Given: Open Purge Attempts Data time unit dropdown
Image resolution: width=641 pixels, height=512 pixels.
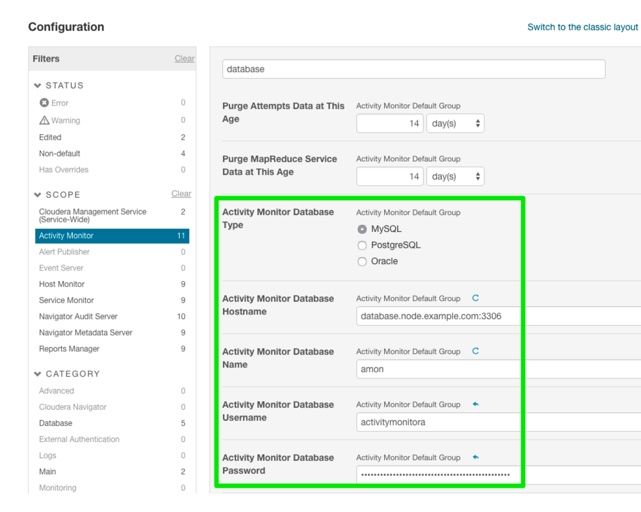Looking at the screenshot, I should (456, 123).
